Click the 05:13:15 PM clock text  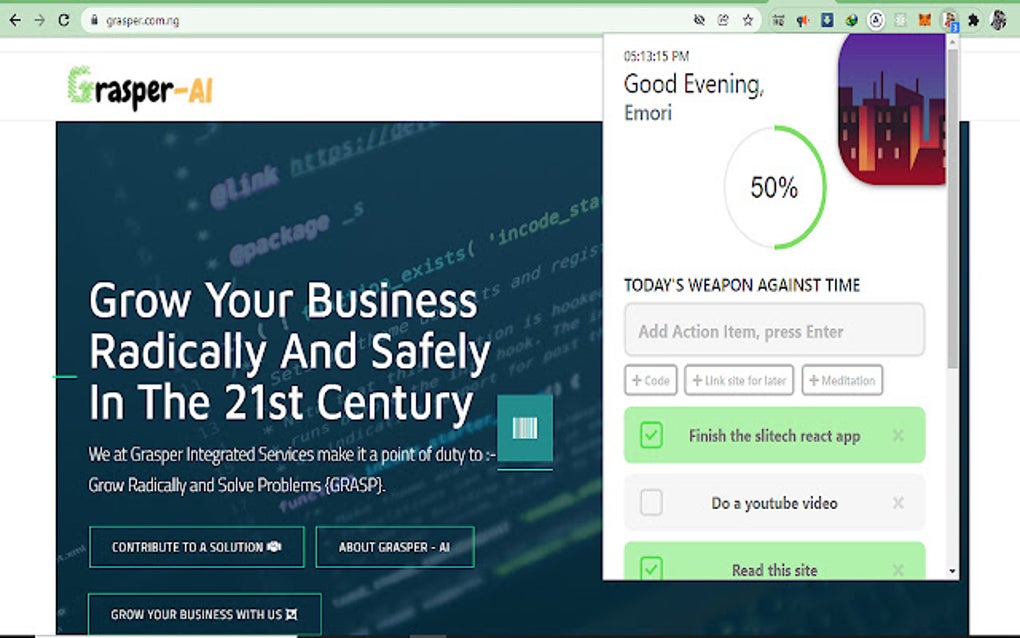click(656, 56)
